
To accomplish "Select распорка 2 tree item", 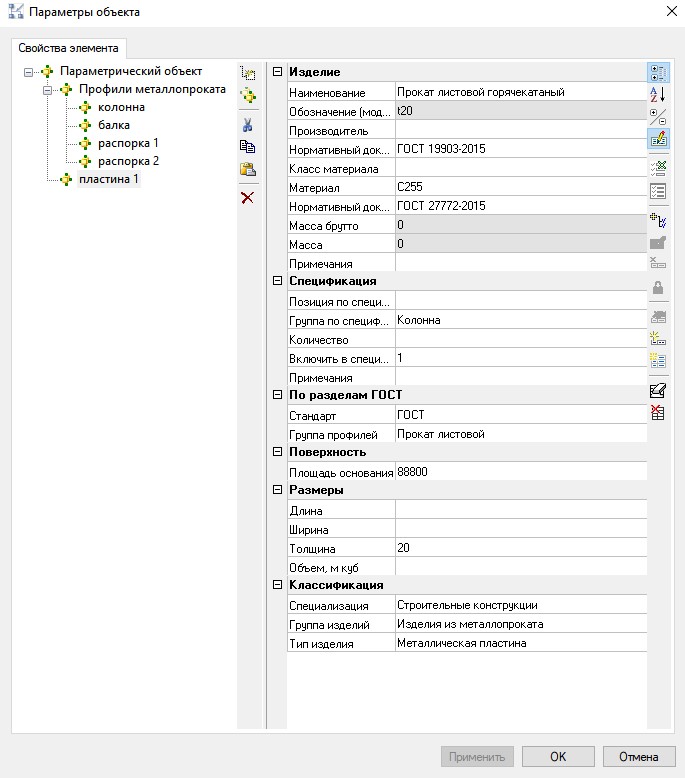I will 128,161.
